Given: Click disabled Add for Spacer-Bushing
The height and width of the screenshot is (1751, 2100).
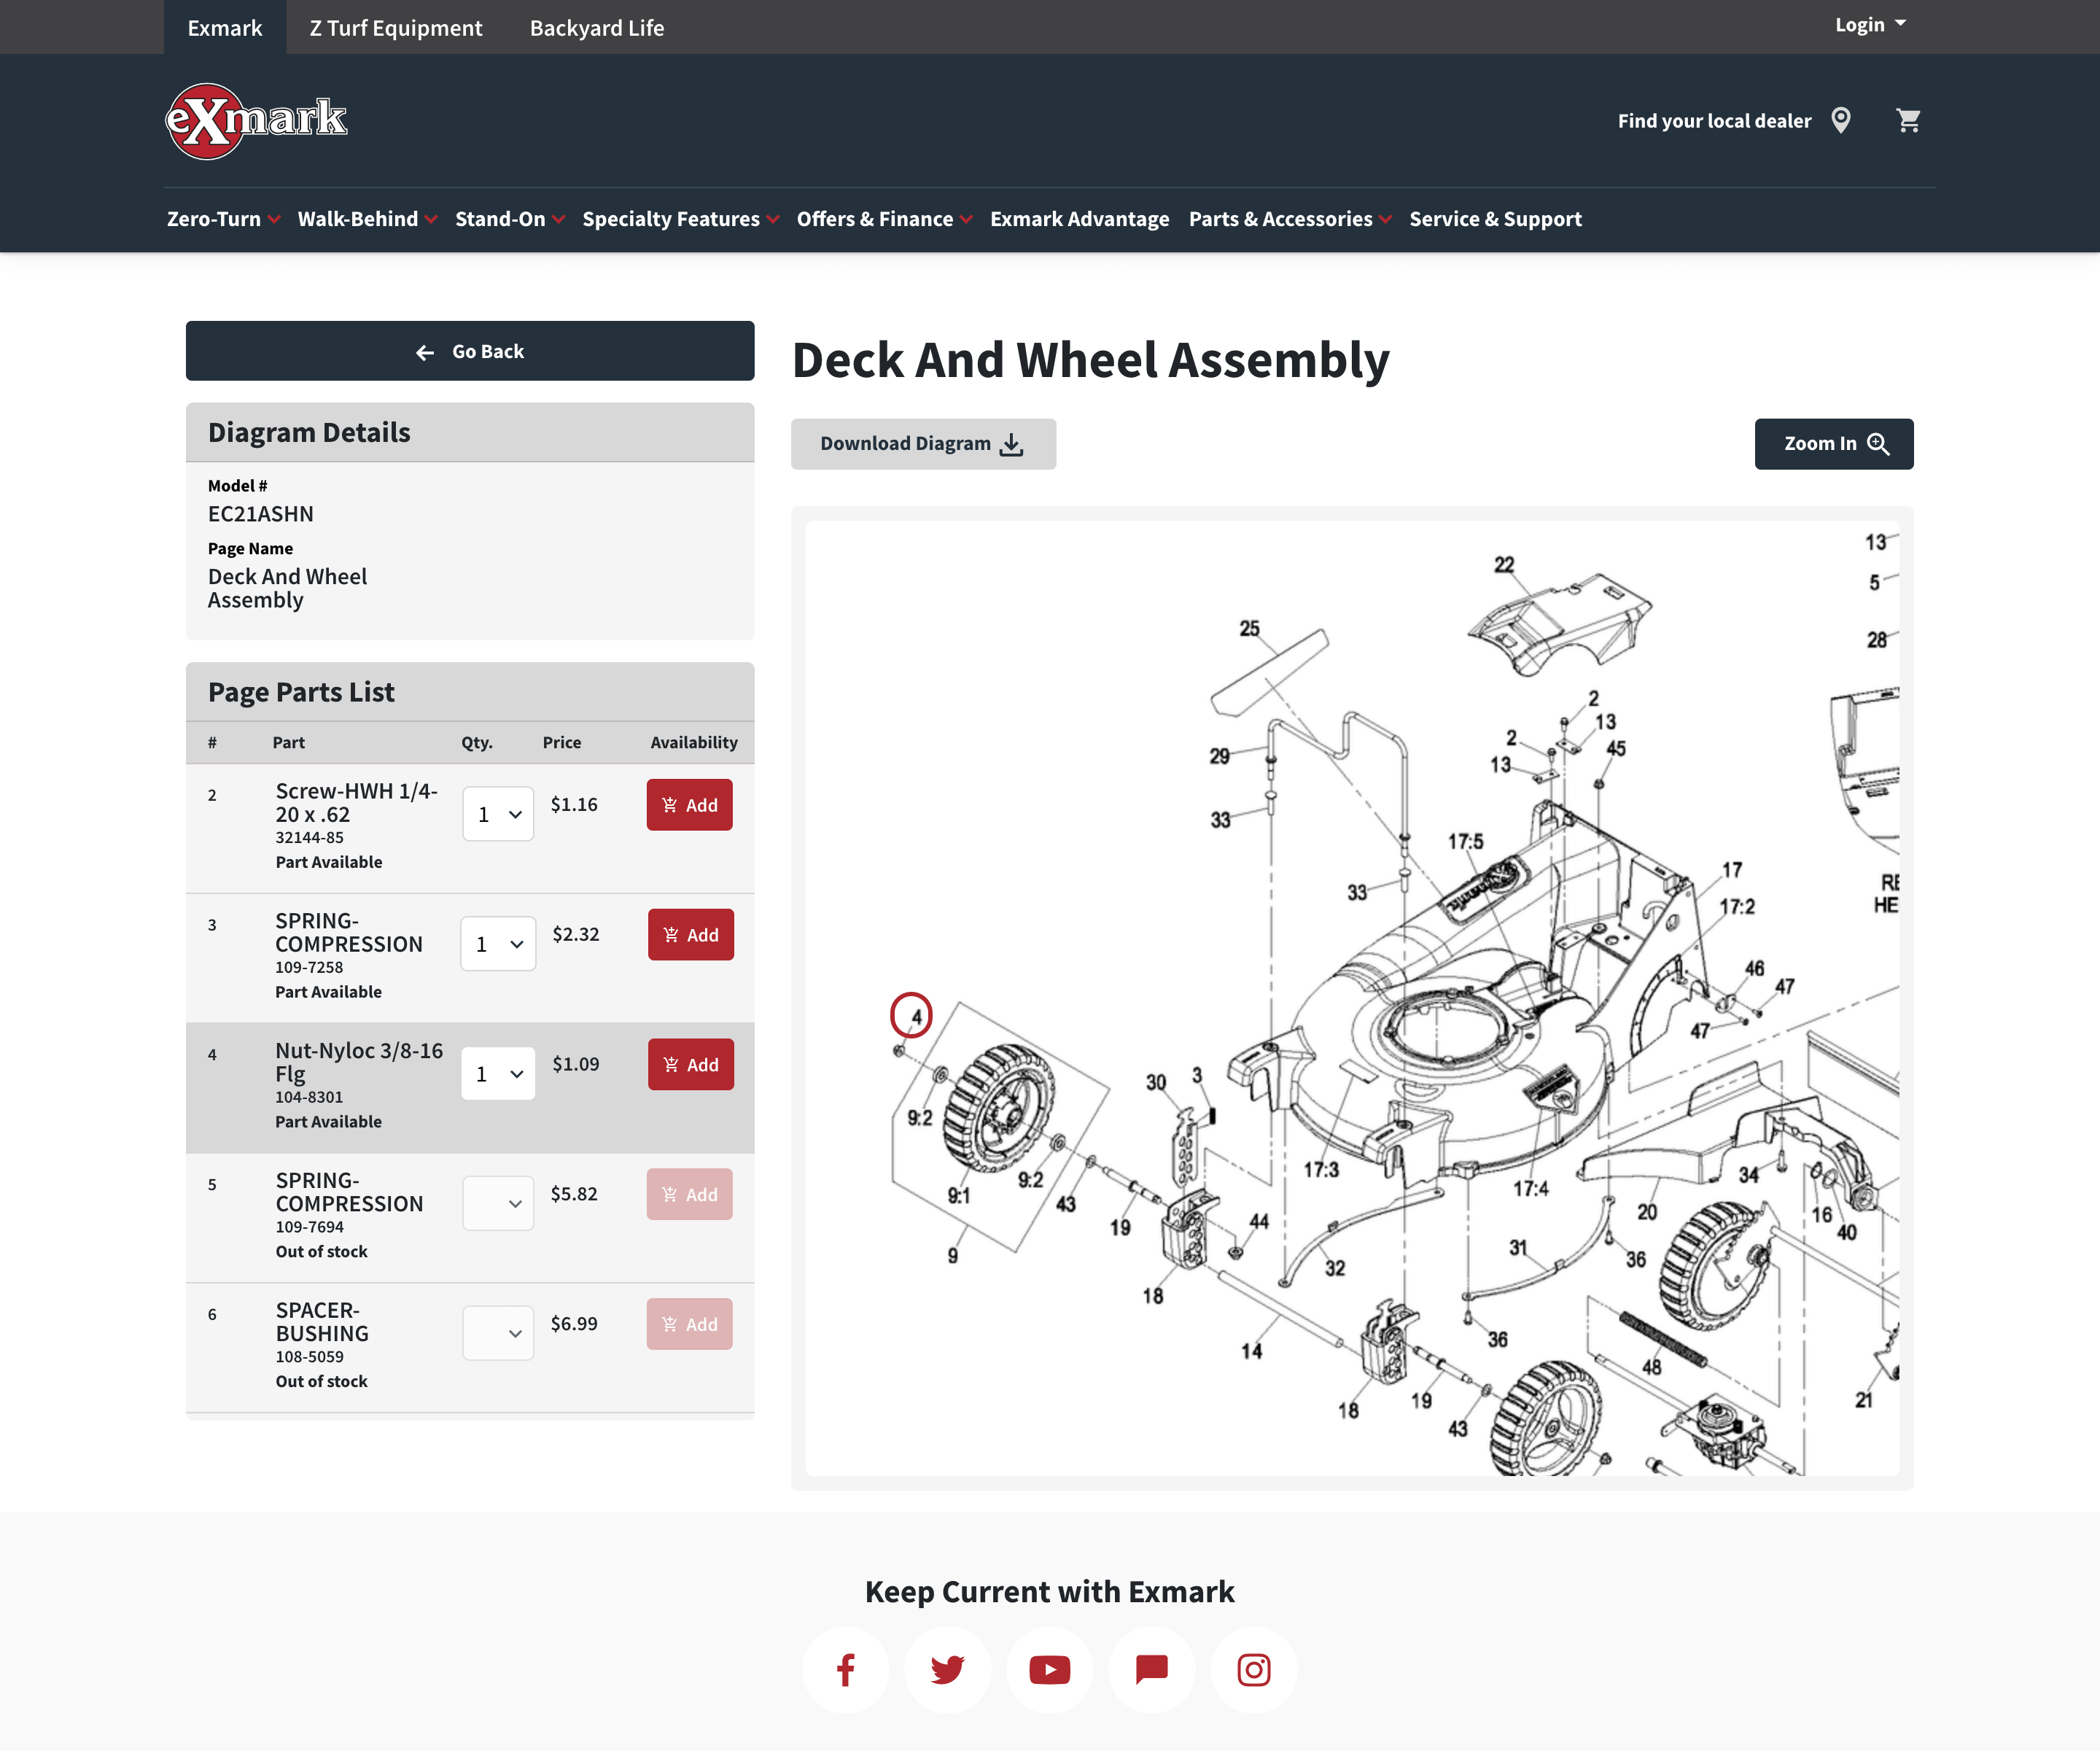Looking at the screenshot, I should [690, 1324].
